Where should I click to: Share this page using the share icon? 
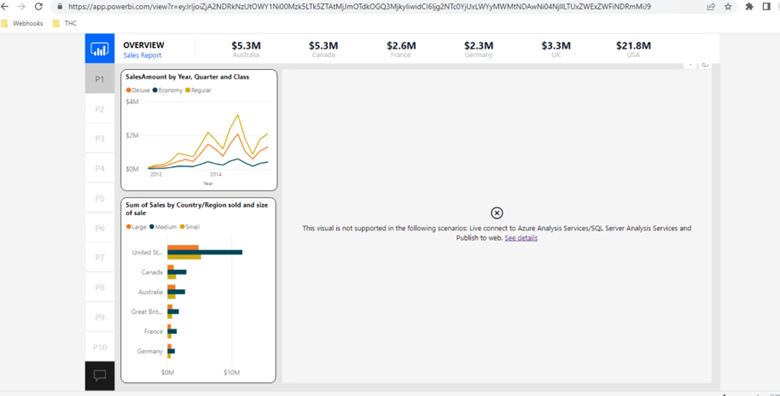711,6
